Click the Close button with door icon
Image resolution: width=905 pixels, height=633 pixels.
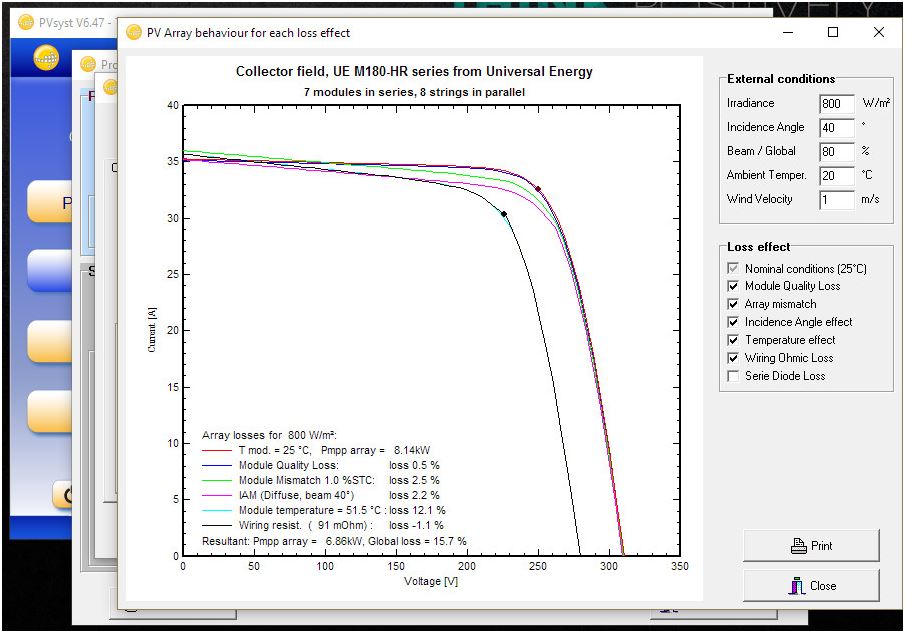point(811,586)
